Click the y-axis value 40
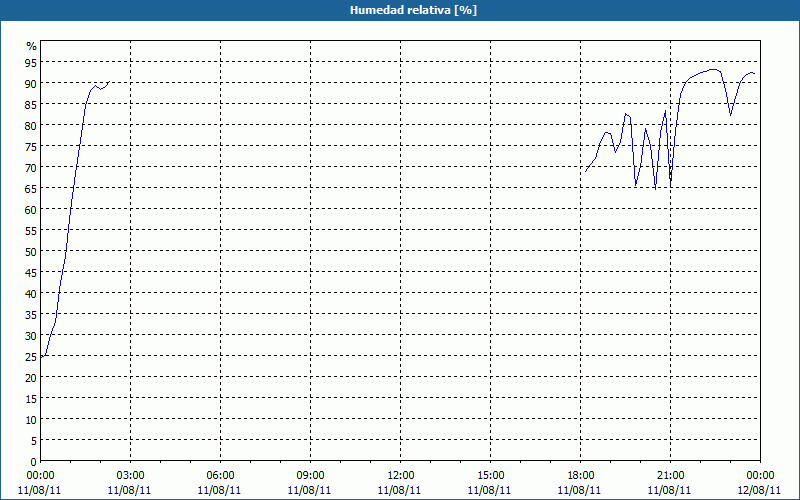The height and width of the screenshot is (500, 800). coord(31,293)
